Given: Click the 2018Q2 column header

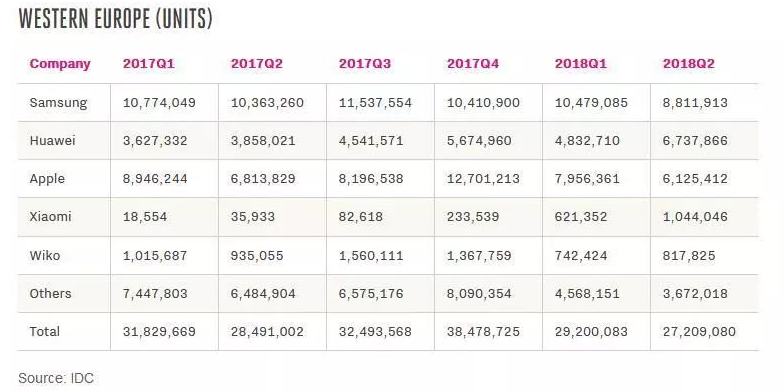Looking at the screenshot, I should point(689,64).
